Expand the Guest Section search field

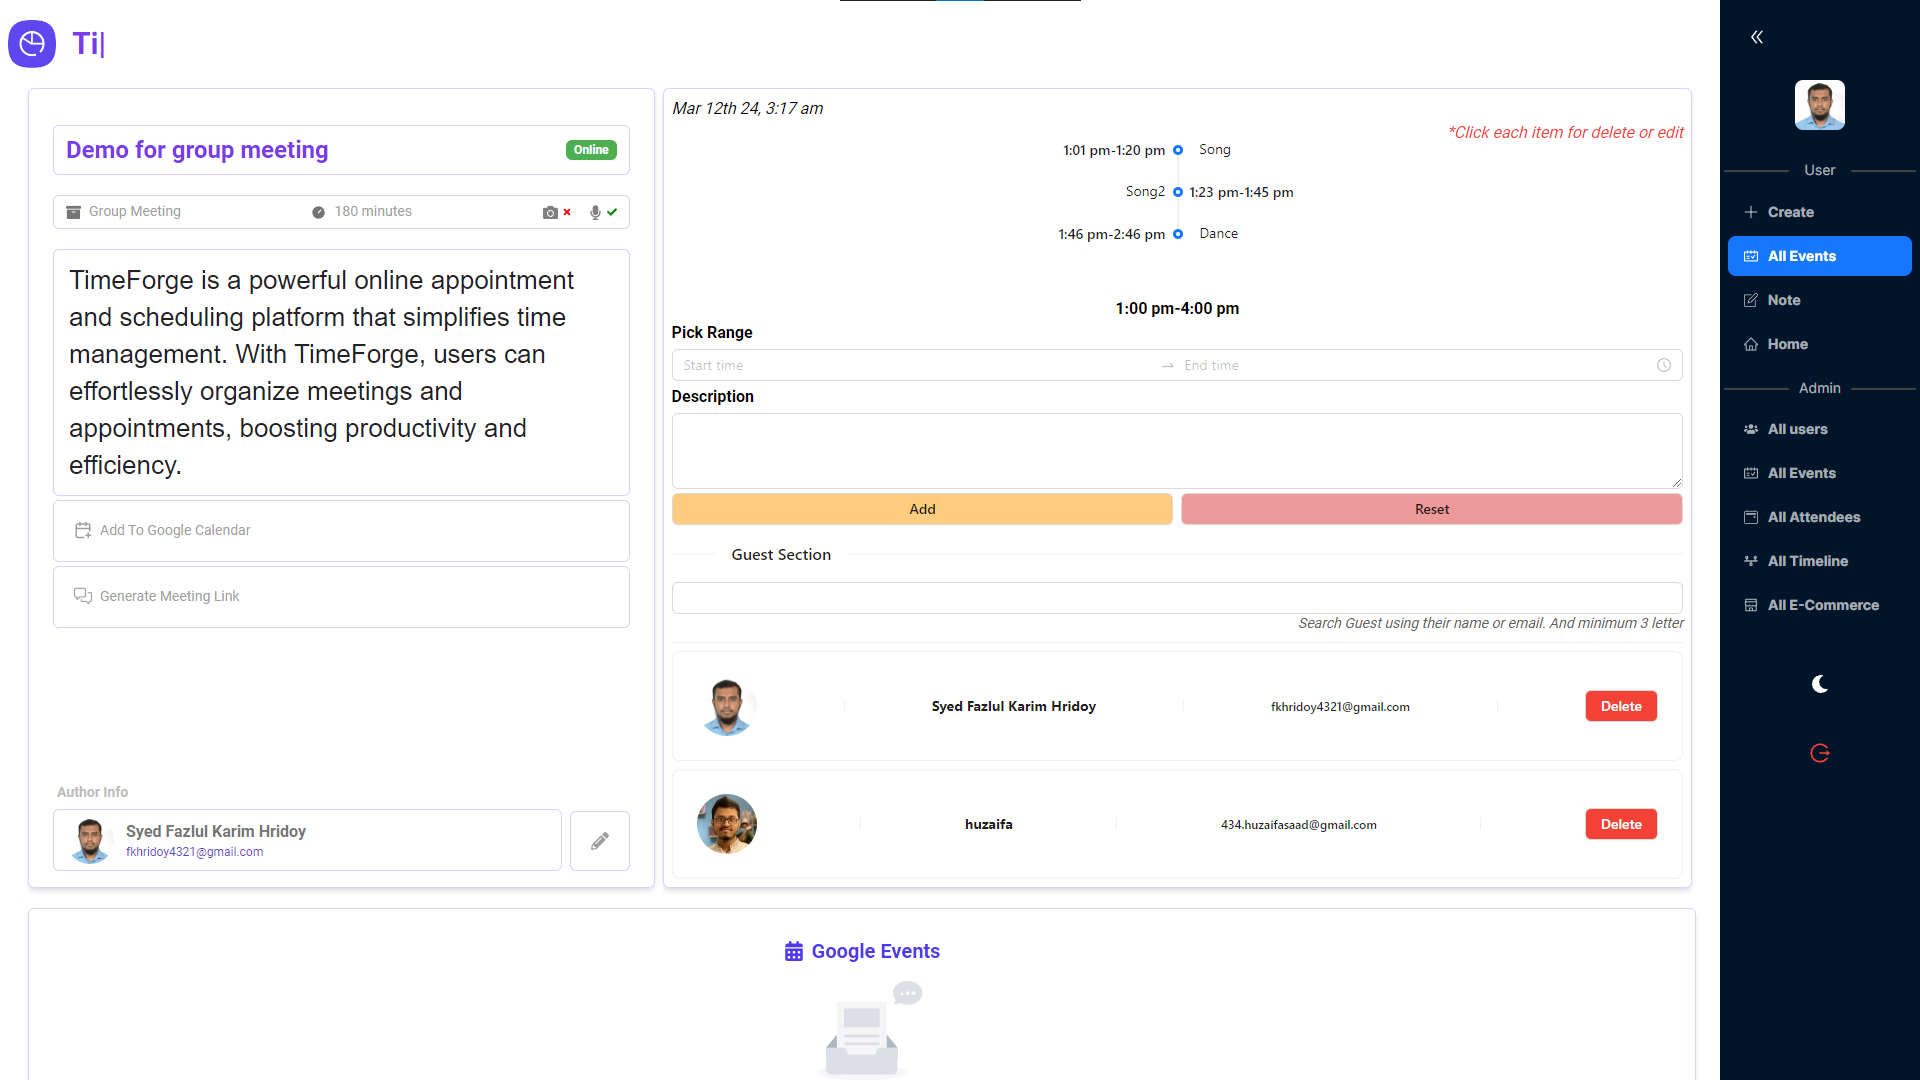click(1176, 597)
